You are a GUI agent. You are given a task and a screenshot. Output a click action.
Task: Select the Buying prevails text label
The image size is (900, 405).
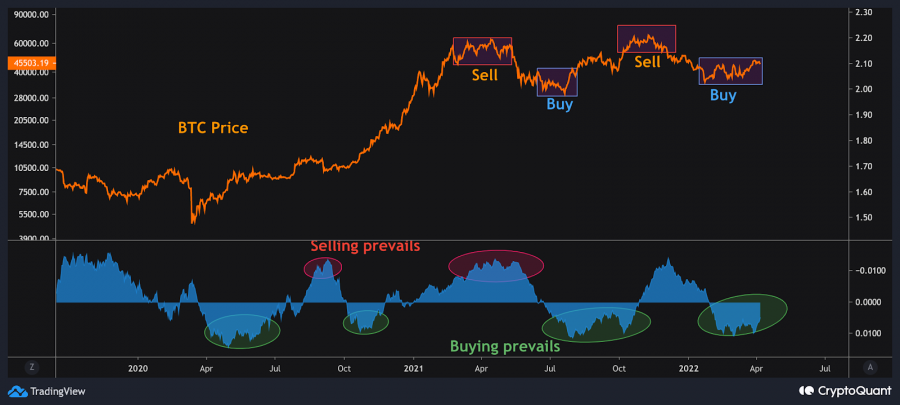[505, 346]
